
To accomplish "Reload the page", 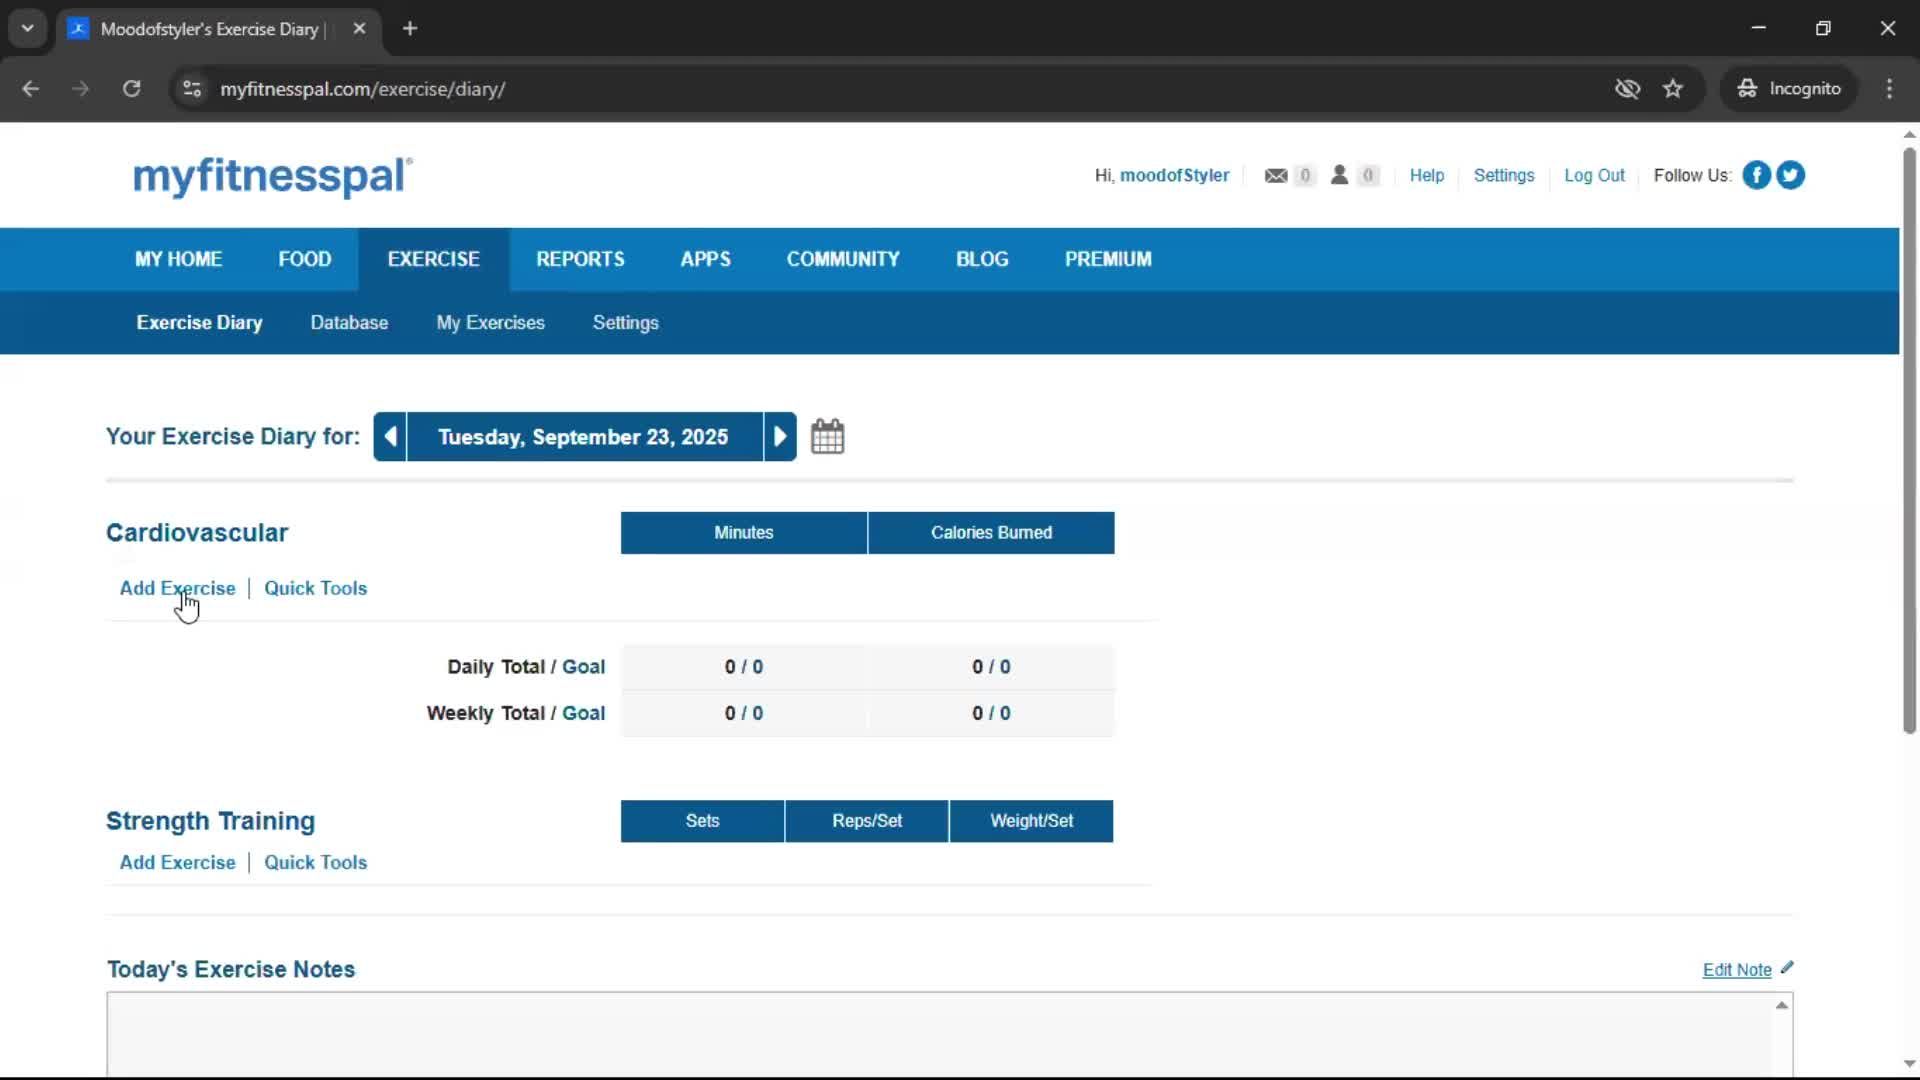I will (131, 89).
